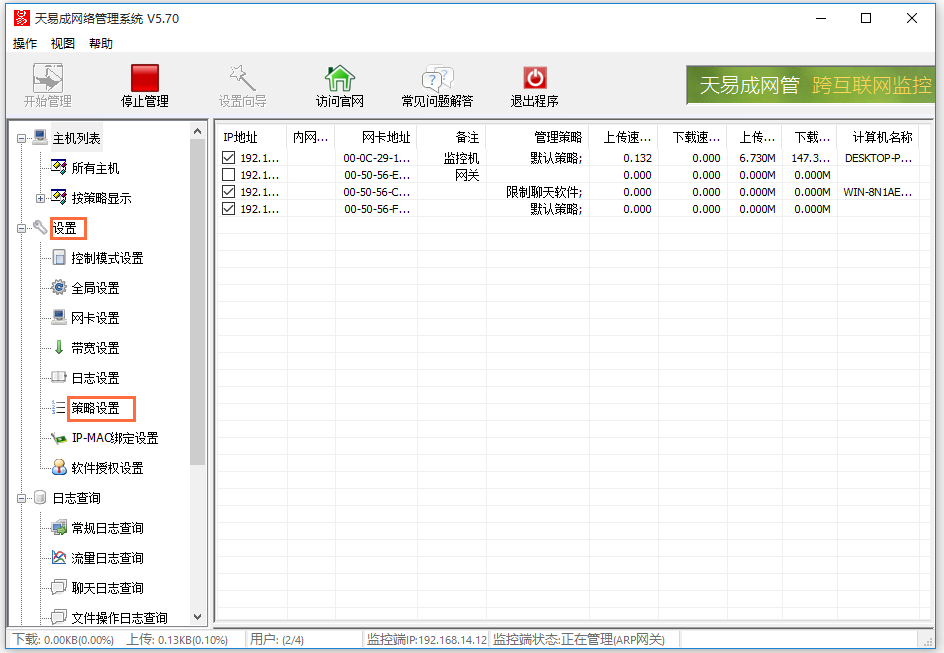
Task: Click the WIN-8N1AE... computer name cell
Action: point(878,191)
